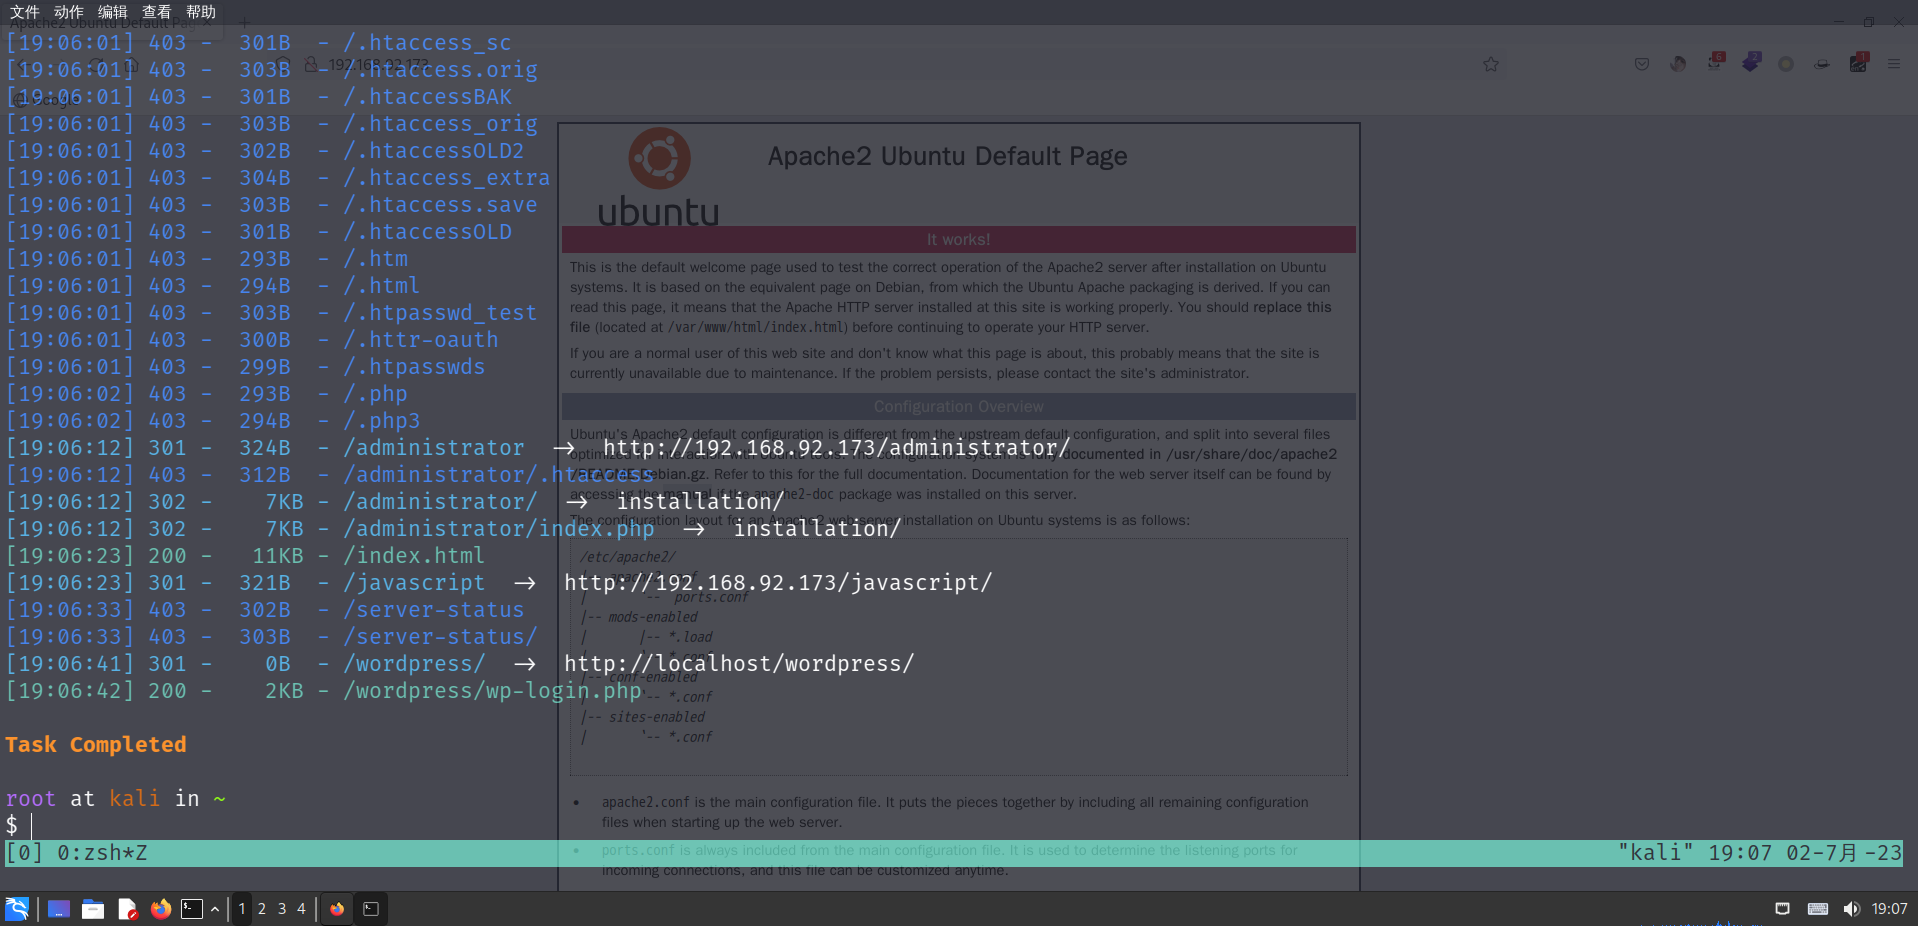Click the '/server-status/' path with trailing slash

pos(440,637)
